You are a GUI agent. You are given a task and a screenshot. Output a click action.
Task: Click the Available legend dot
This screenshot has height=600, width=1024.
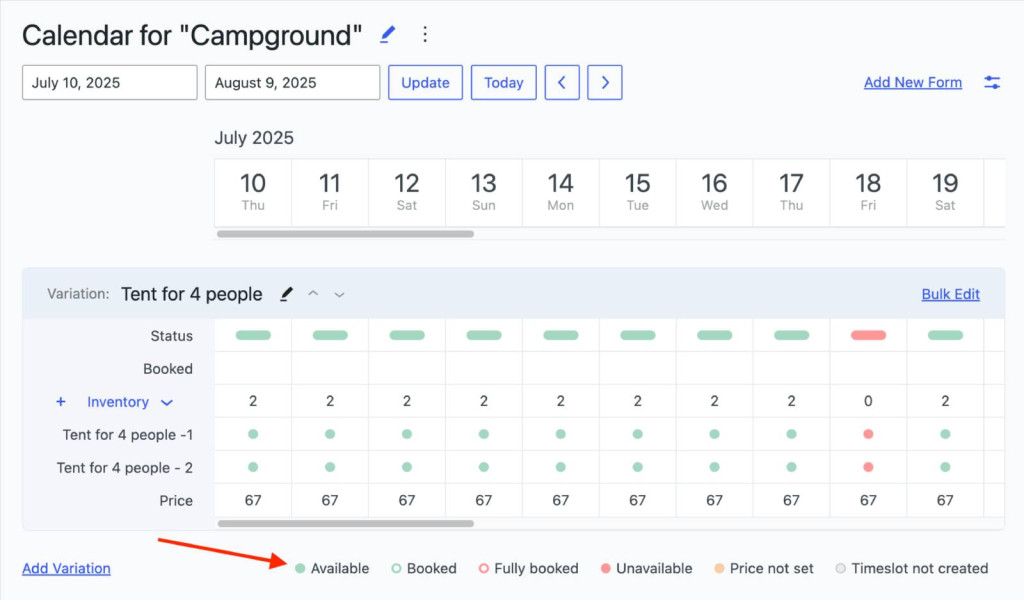(x=298, y=568)
